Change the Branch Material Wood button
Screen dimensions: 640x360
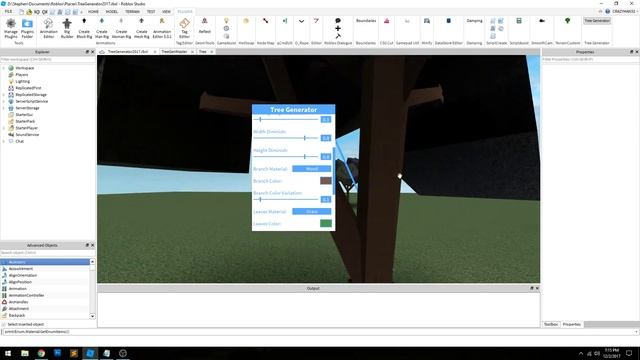[312, 169]
